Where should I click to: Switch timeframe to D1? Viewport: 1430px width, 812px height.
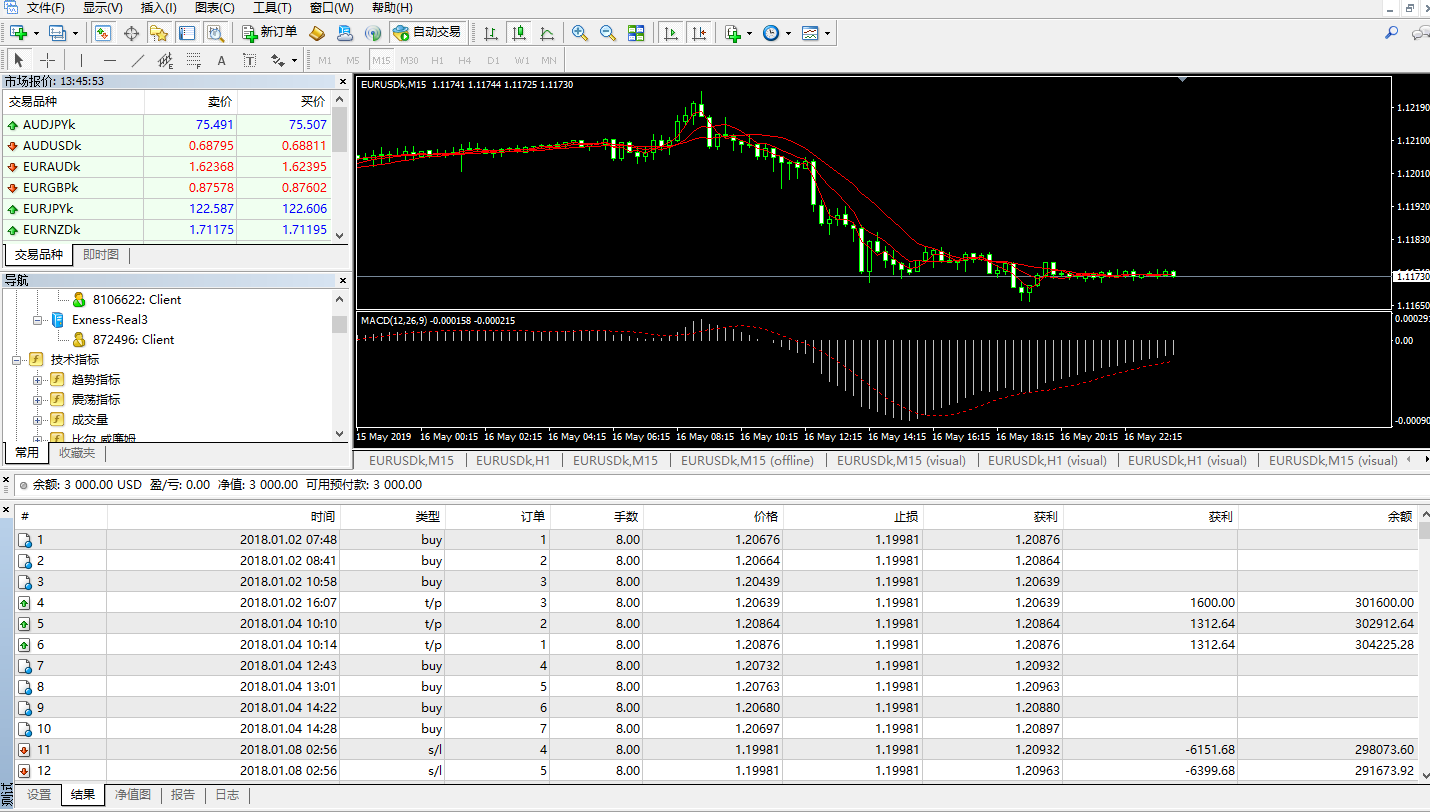click(493, 60)
